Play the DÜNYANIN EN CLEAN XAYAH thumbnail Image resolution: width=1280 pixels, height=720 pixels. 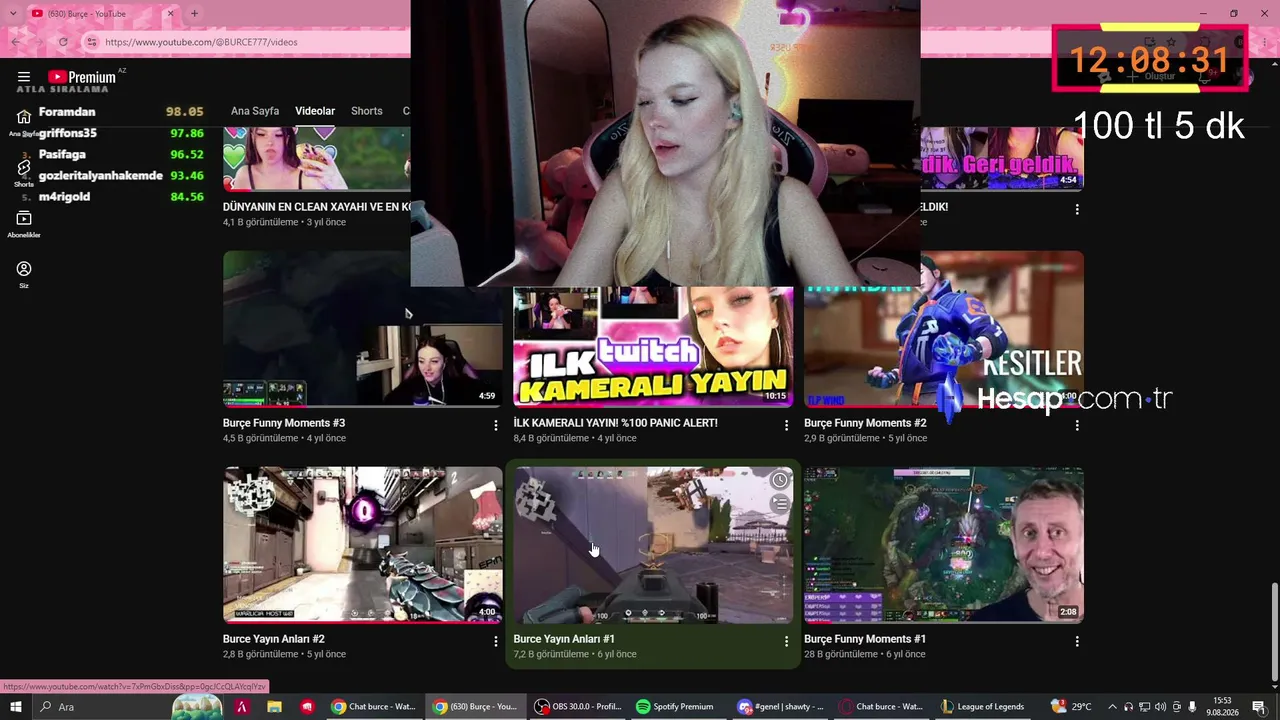[316, 159]
